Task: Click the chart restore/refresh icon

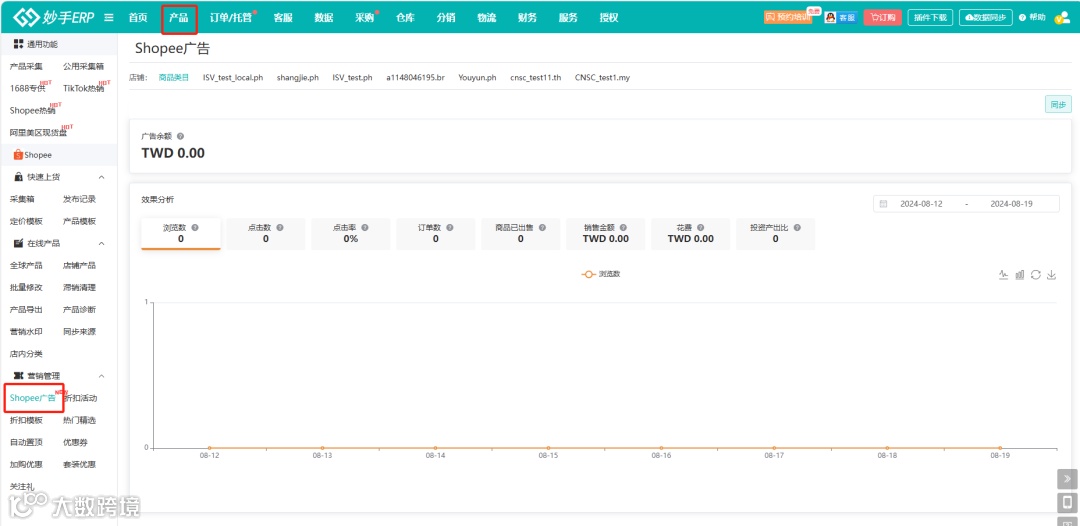Action: [x=1035, y=275]
